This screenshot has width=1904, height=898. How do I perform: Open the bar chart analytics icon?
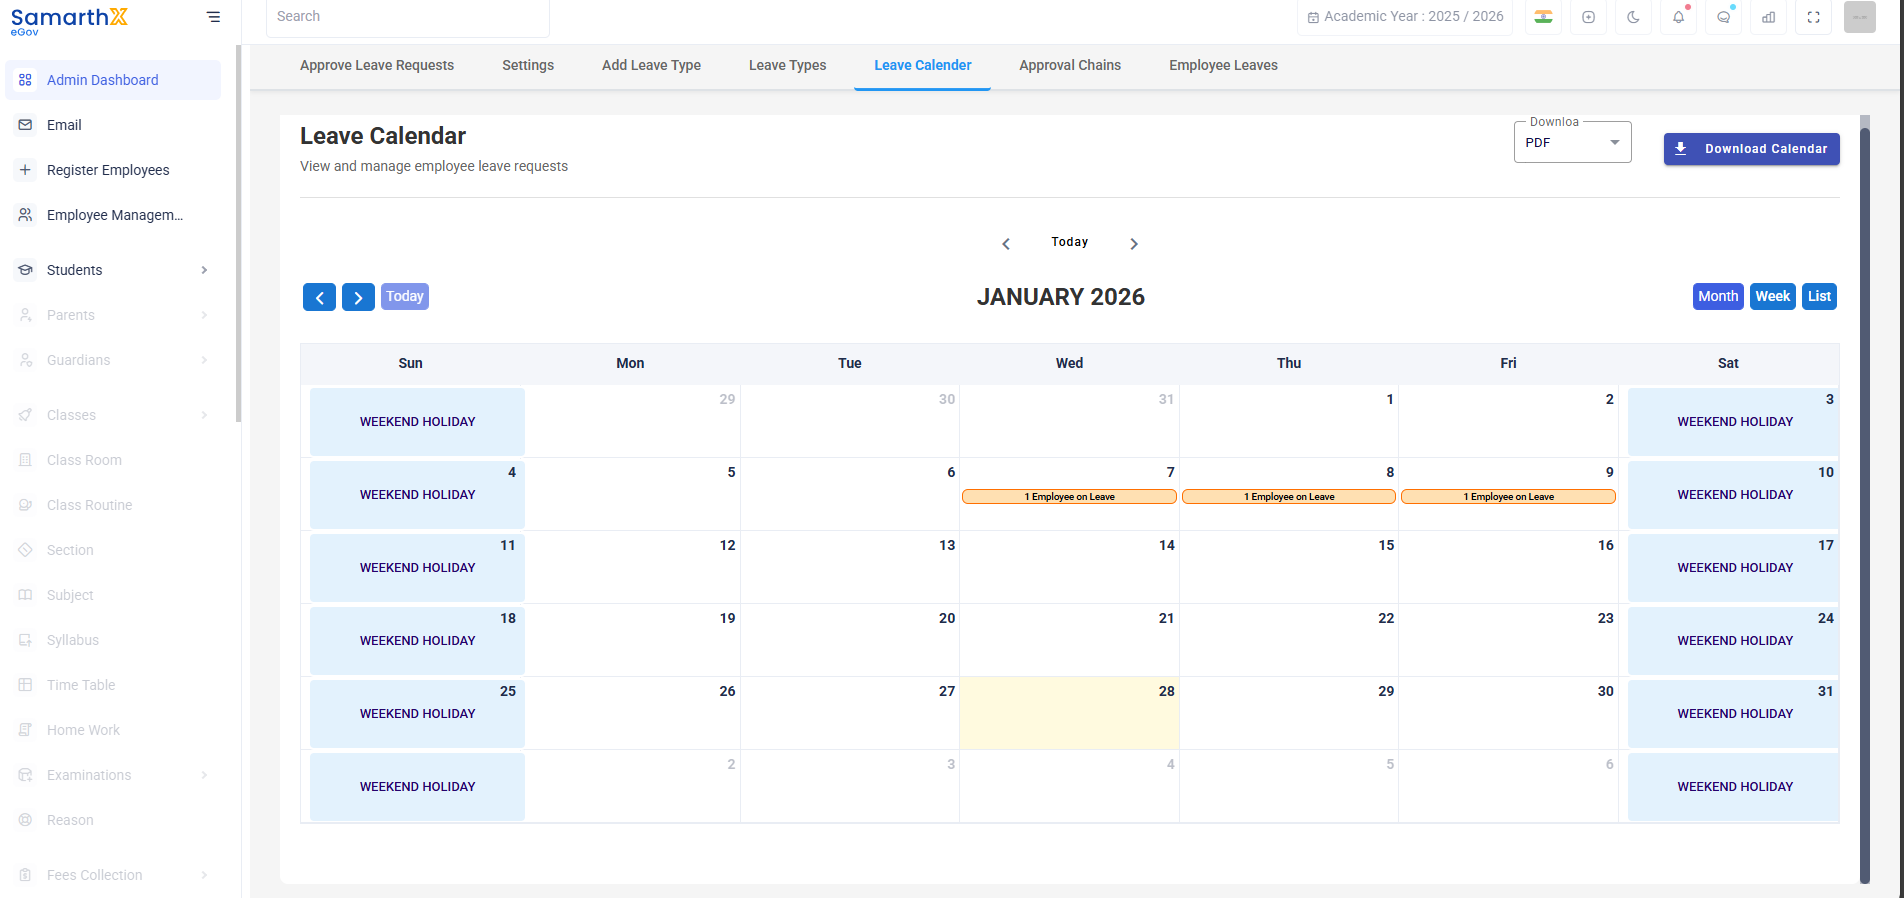click(x=1768, y=17)
